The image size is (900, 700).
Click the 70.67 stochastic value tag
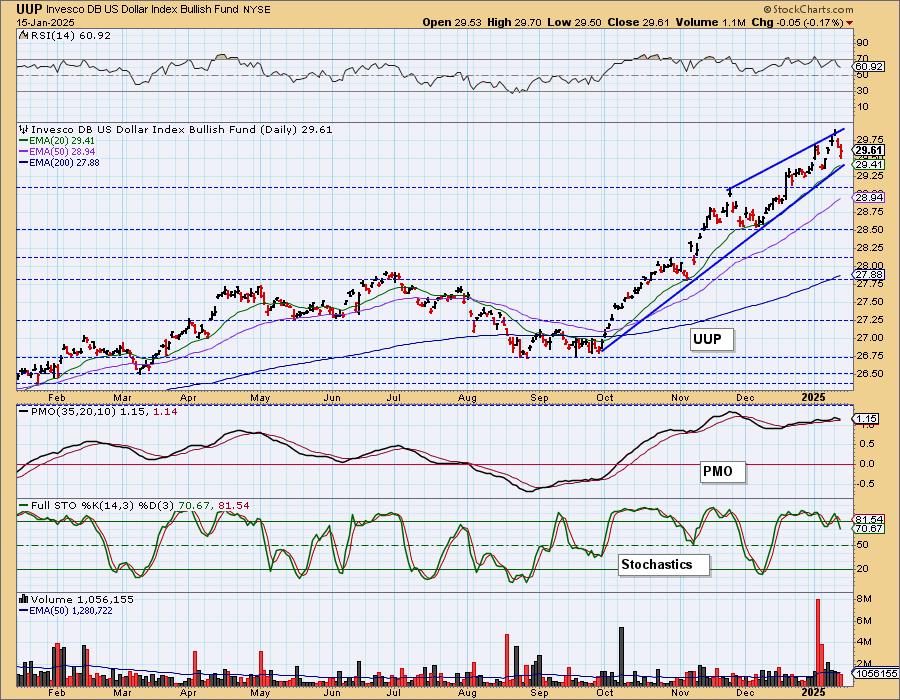(869, 528)
